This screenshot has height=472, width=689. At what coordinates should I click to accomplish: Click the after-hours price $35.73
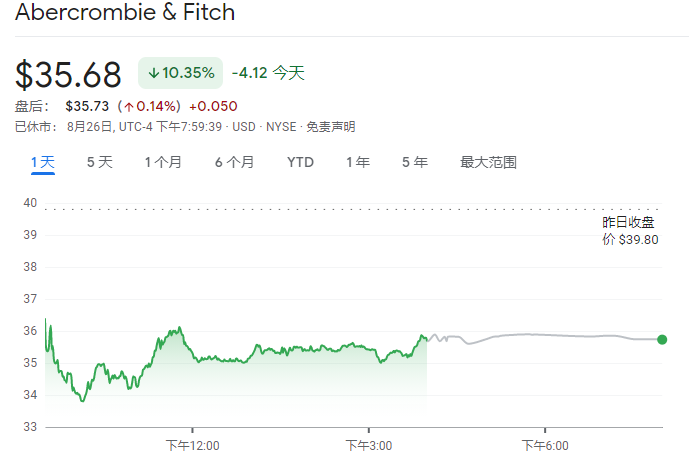pos(87,106)
